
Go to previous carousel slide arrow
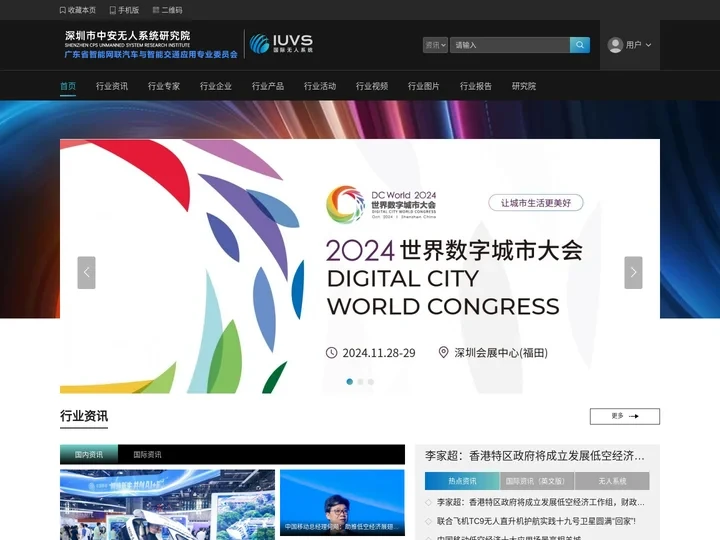click(x=87, y=272)
